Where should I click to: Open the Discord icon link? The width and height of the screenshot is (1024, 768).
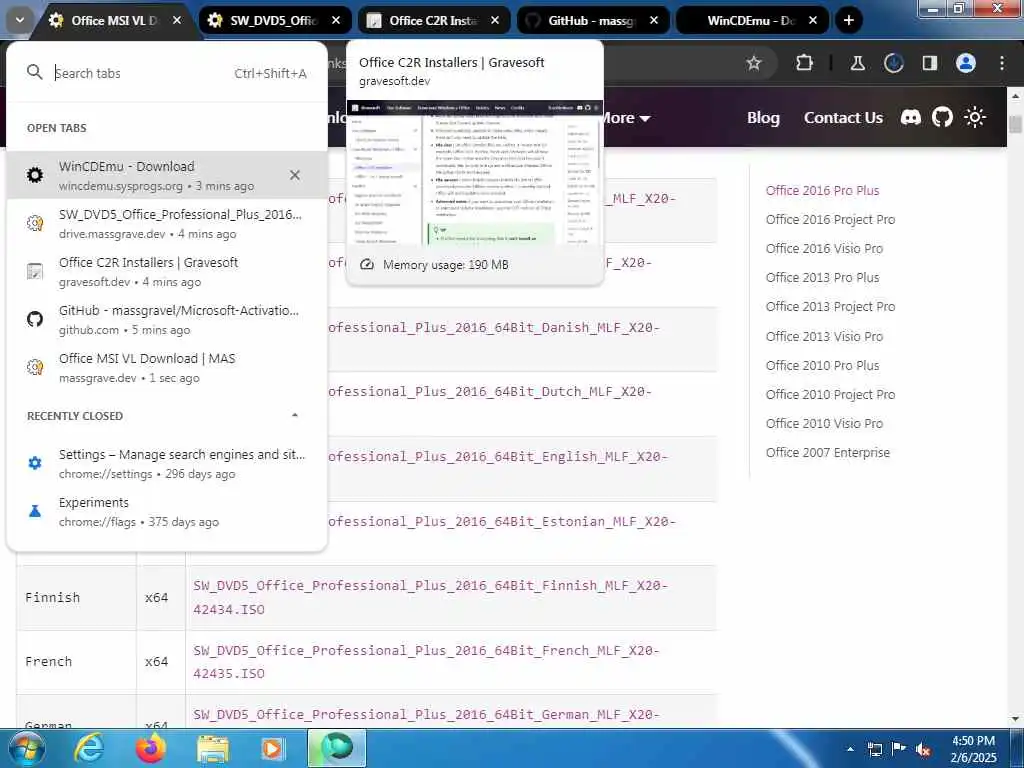click(x=910, y=118)
